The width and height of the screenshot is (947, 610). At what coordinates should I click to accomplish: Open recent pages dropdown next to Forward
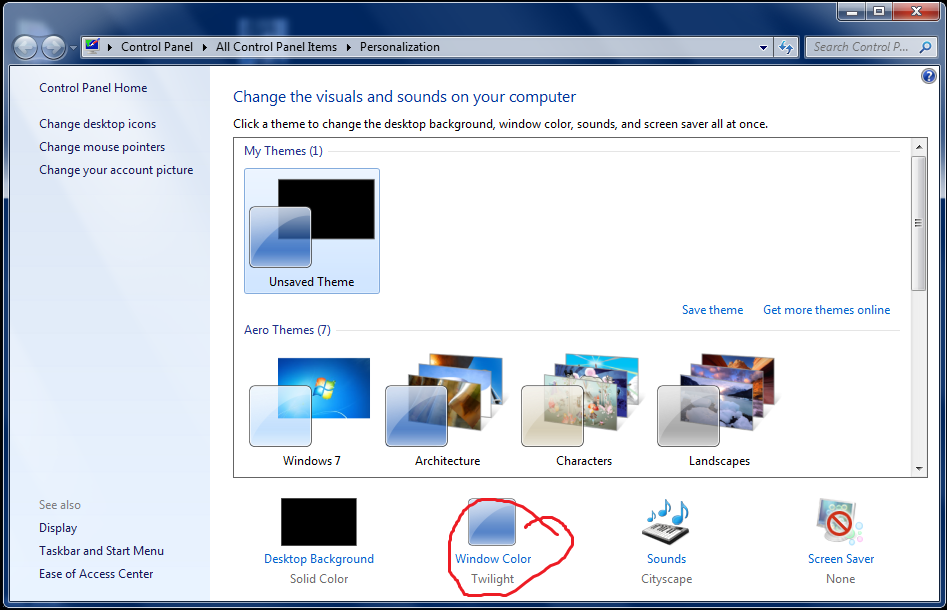(x=73, y=47)
